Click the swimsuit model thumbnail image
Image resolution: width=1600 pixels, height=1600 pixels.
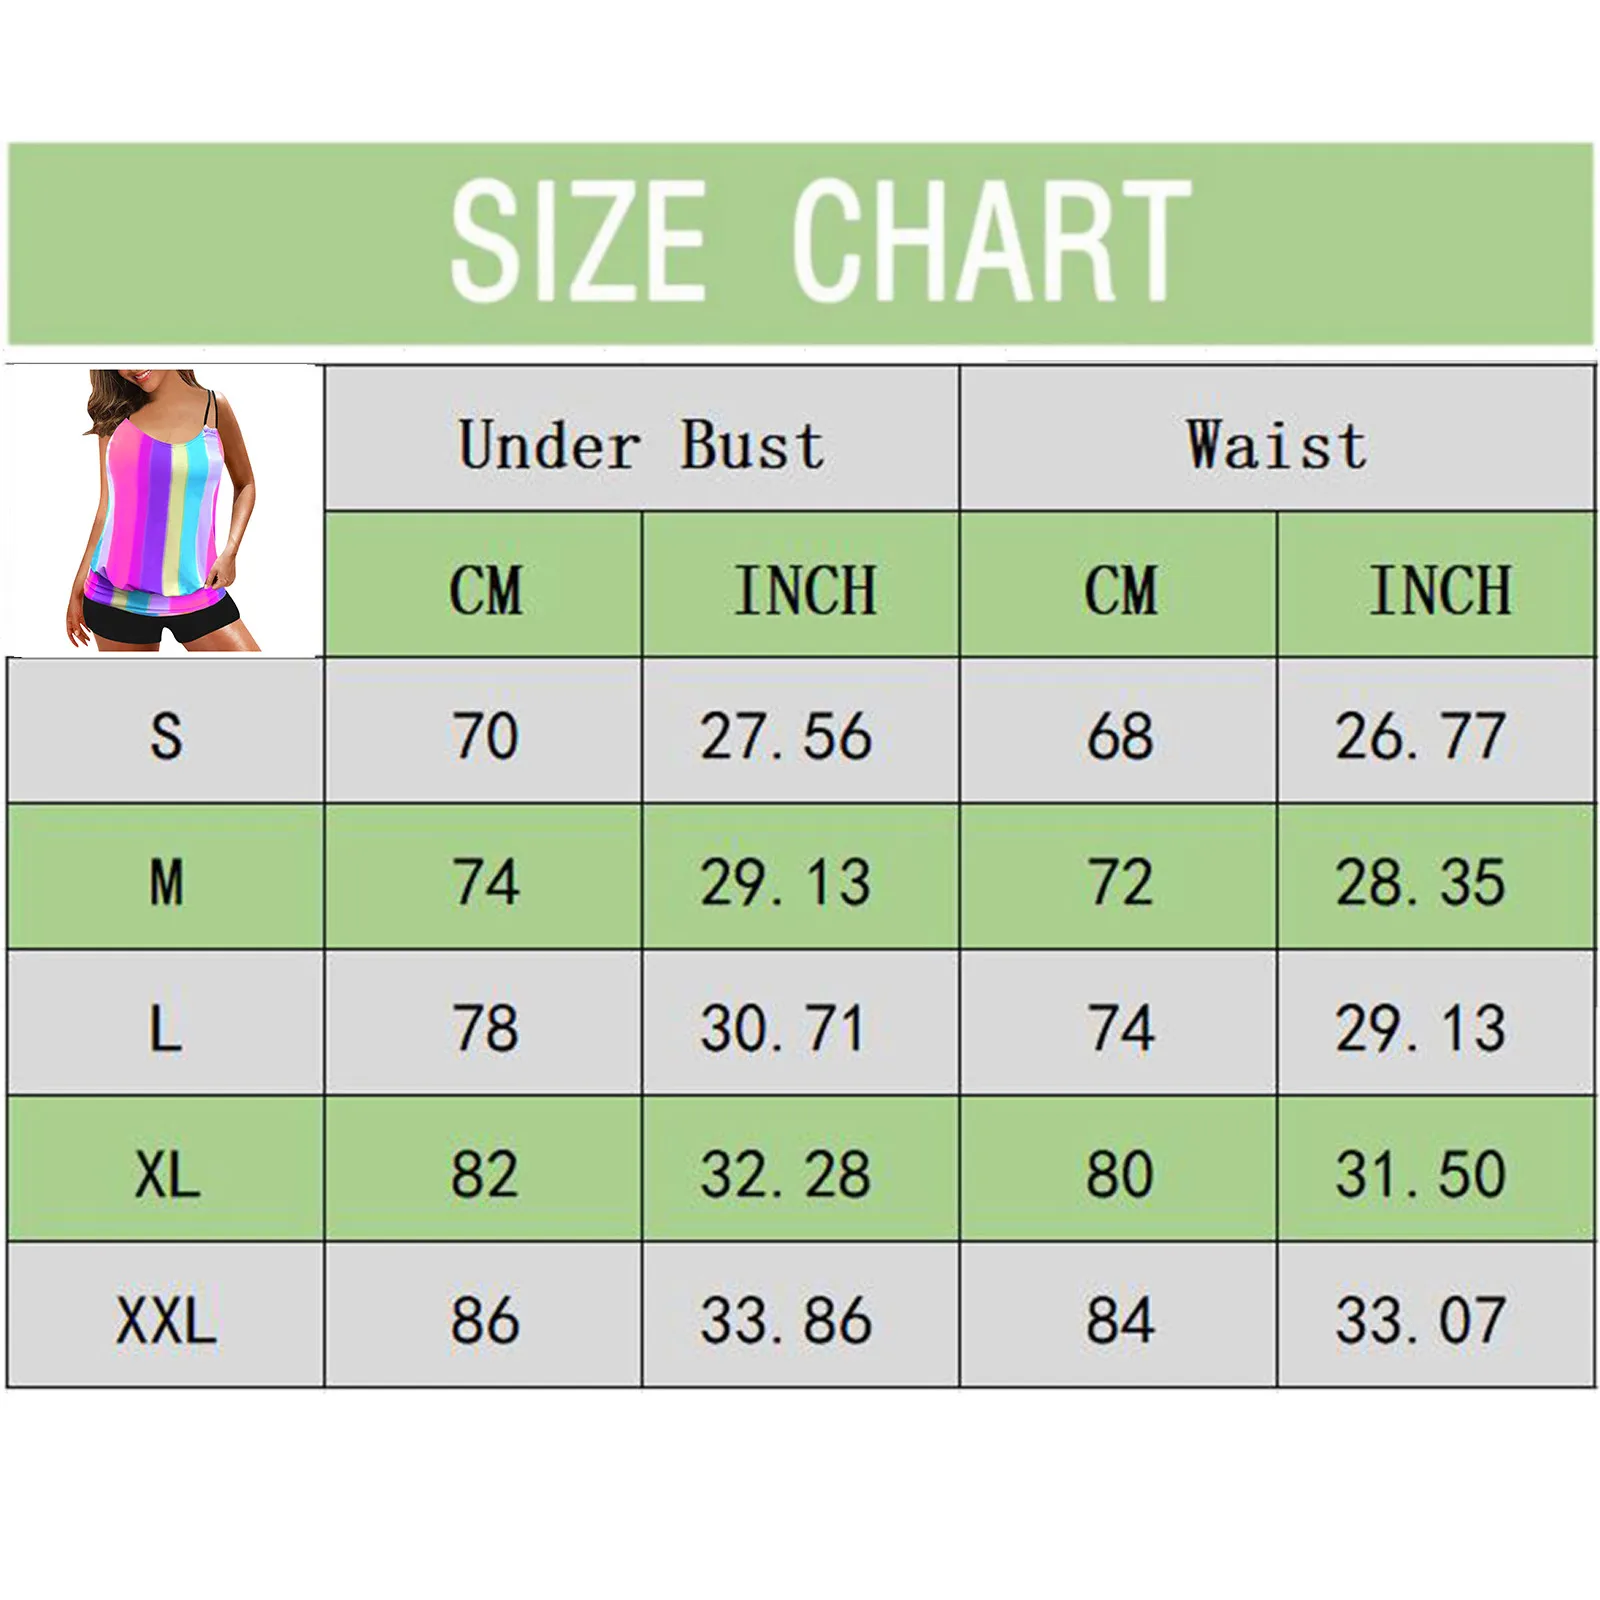coord(163,510)
